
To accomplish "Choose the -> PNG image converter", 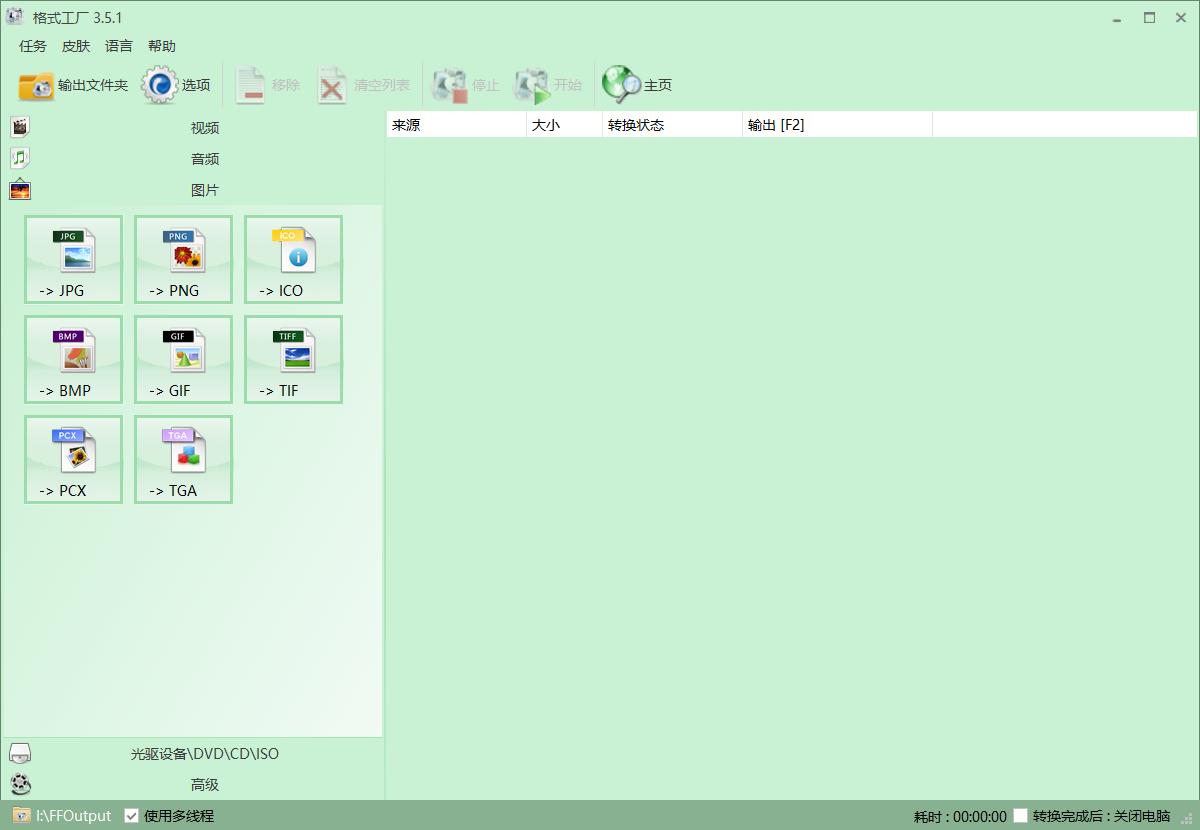I will pos(183,259).
